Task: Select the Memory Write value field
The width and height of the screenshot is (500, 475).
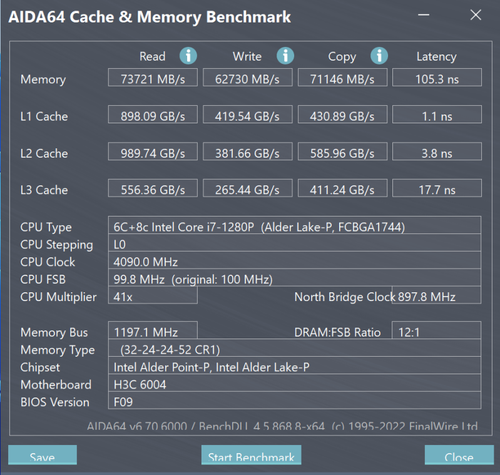Action: click(x=248, y=78)
